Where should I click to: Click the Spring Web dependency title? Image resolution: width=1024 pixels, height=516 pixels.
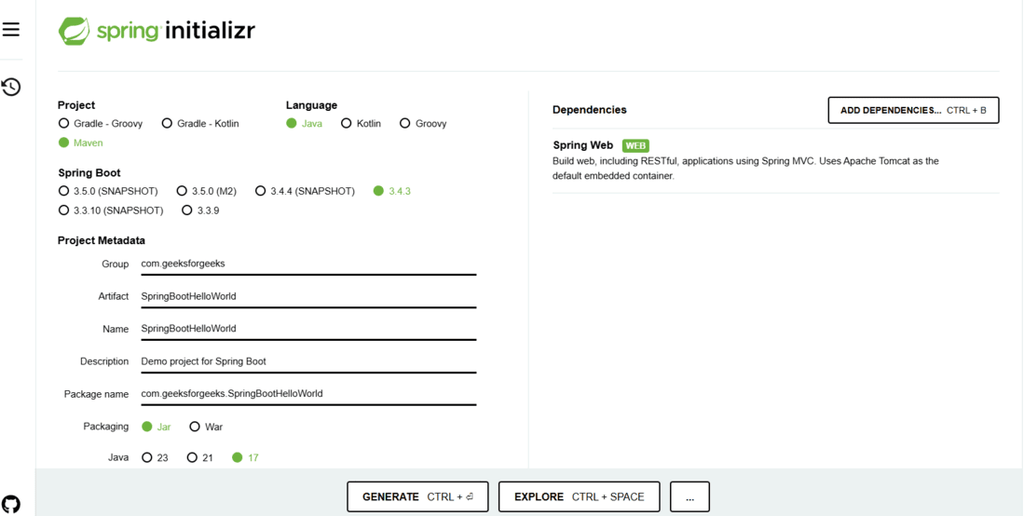pyautogui.click(x=583, y=146)
